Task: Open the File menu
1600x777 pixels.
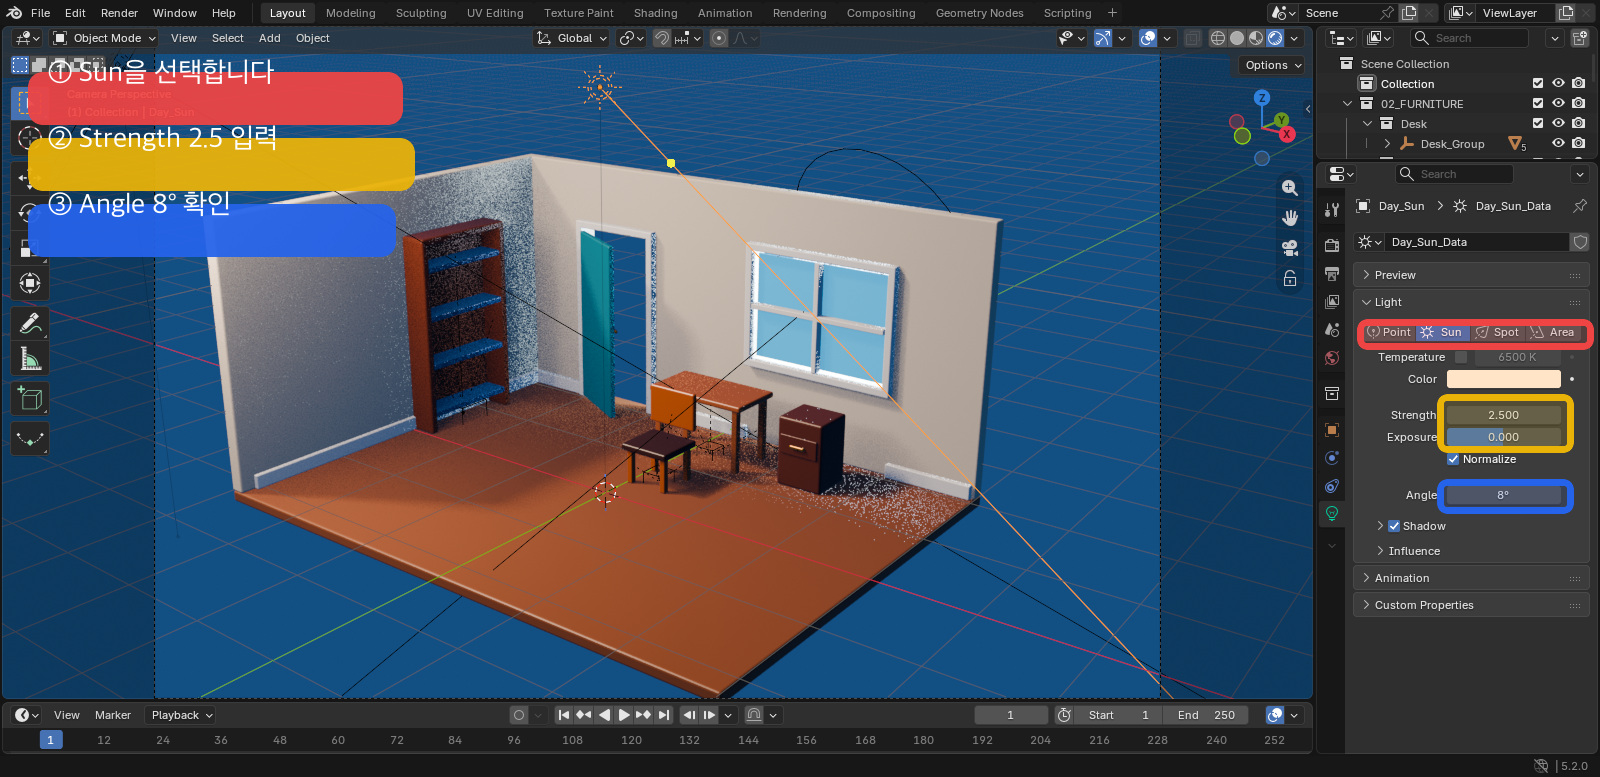Action: 40,13
